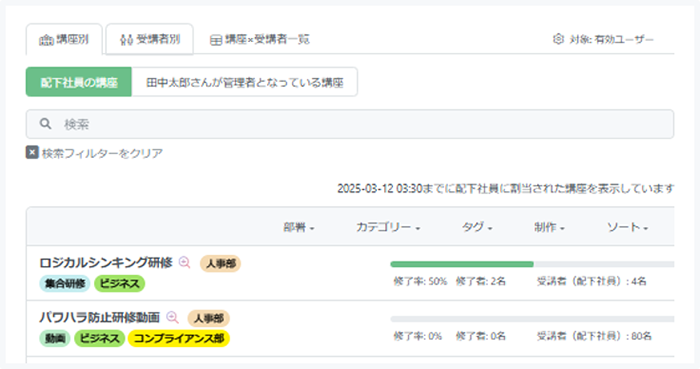Click ビジネス tag under パワハラ防止研修動画
Viewport: 700px width, 369px height.
(x=99, y=339)
